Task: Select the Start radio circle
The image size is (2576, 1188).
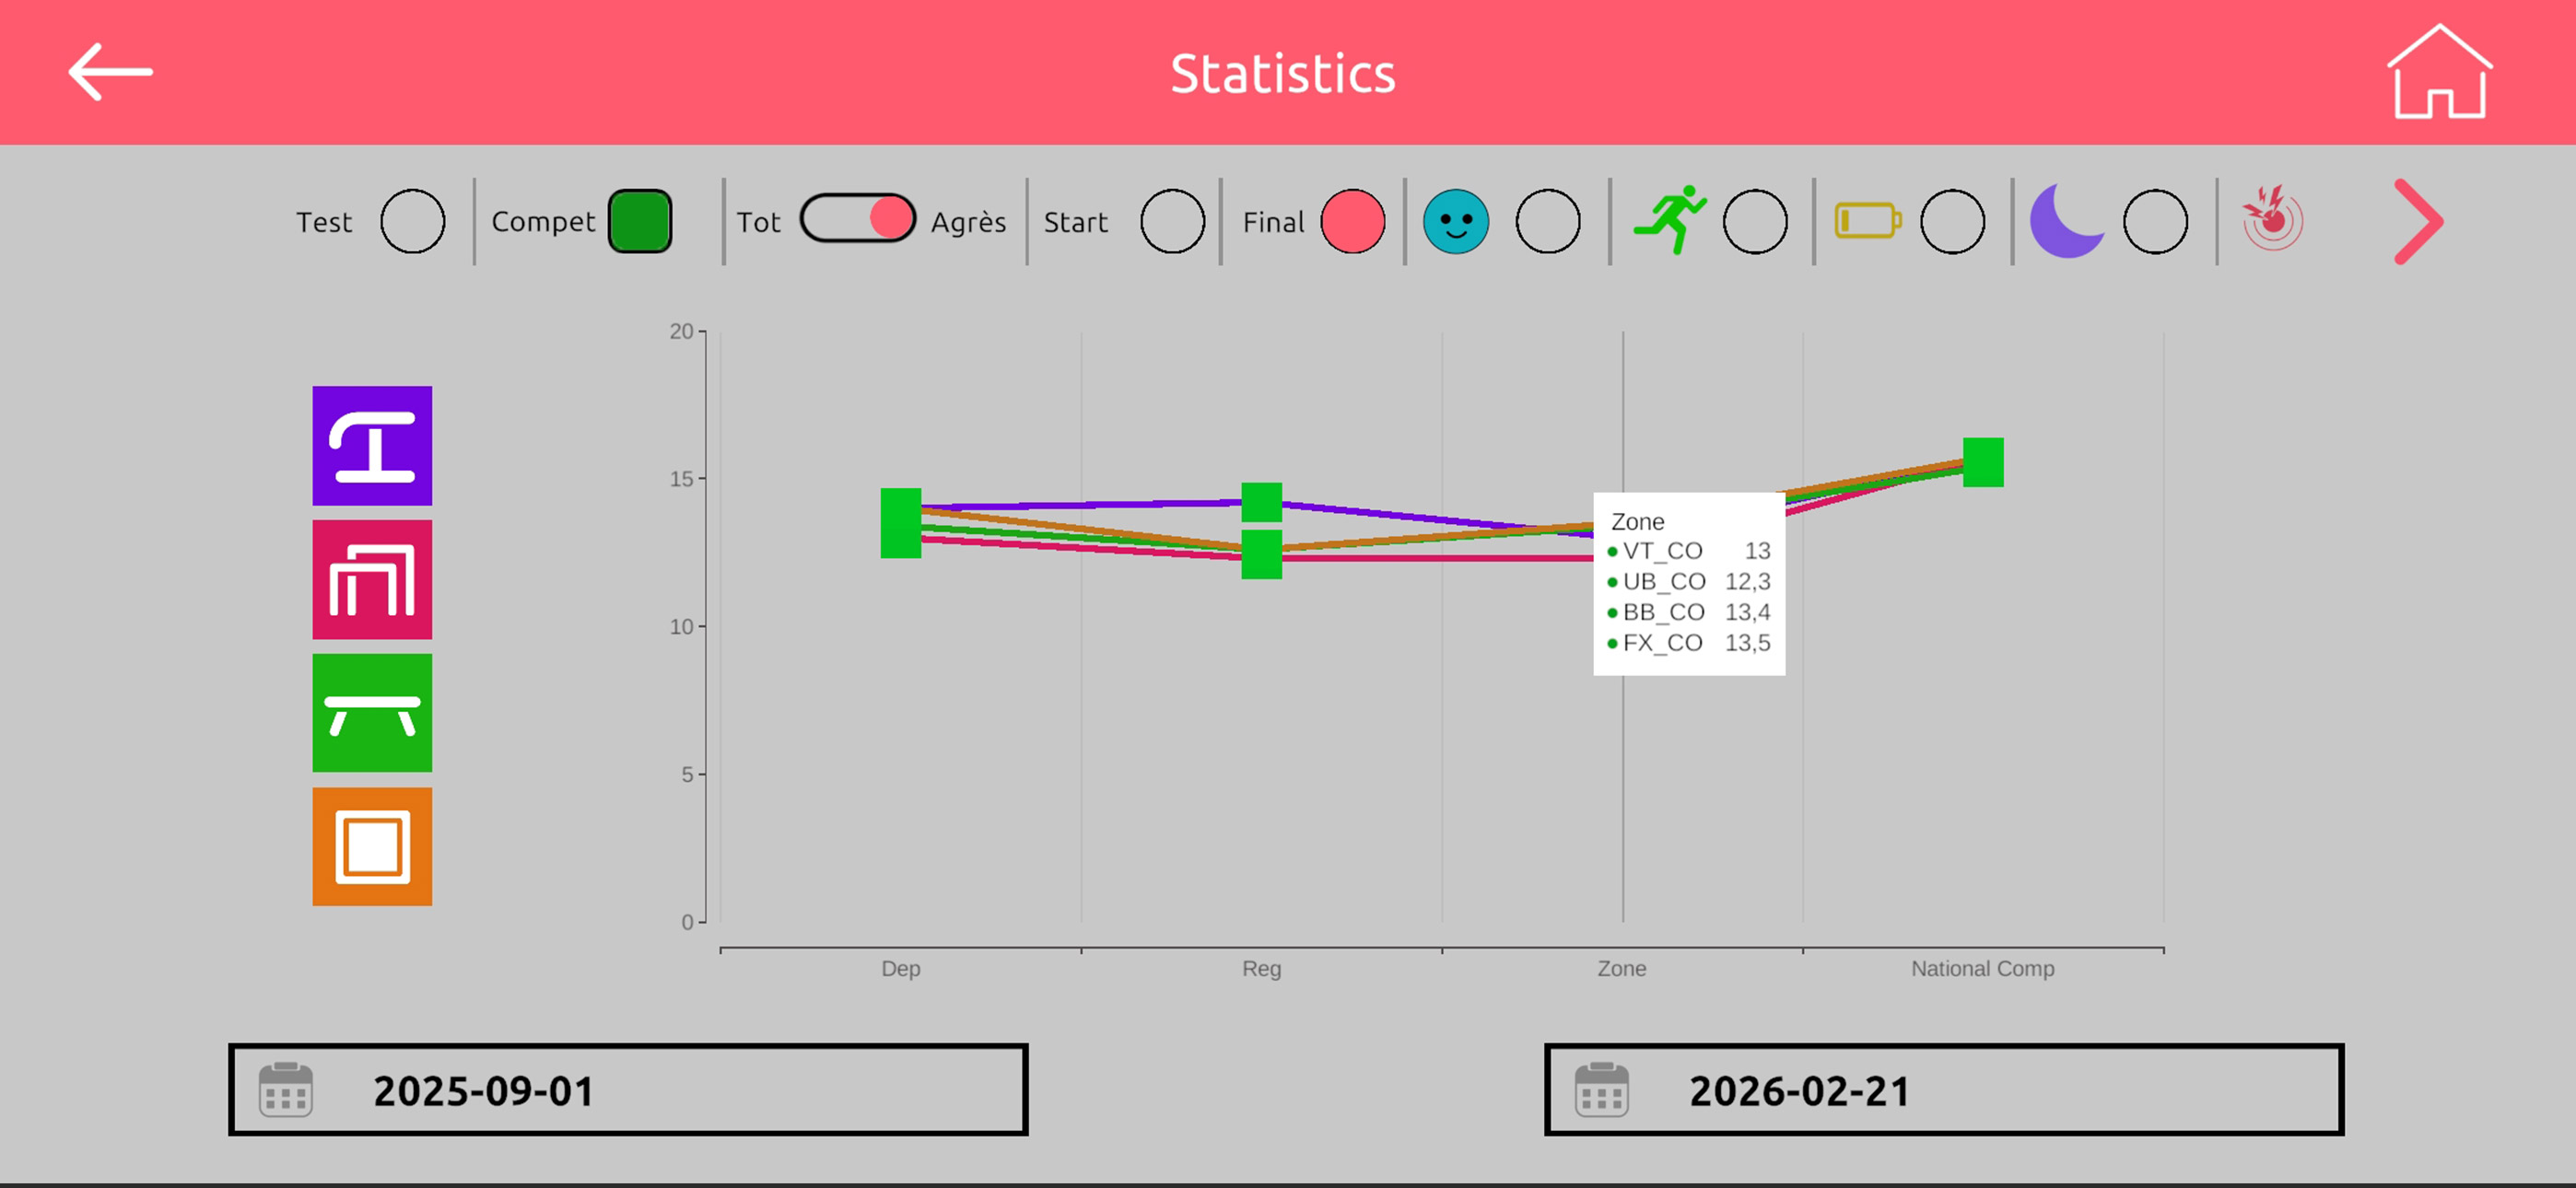Action: 1172,221
